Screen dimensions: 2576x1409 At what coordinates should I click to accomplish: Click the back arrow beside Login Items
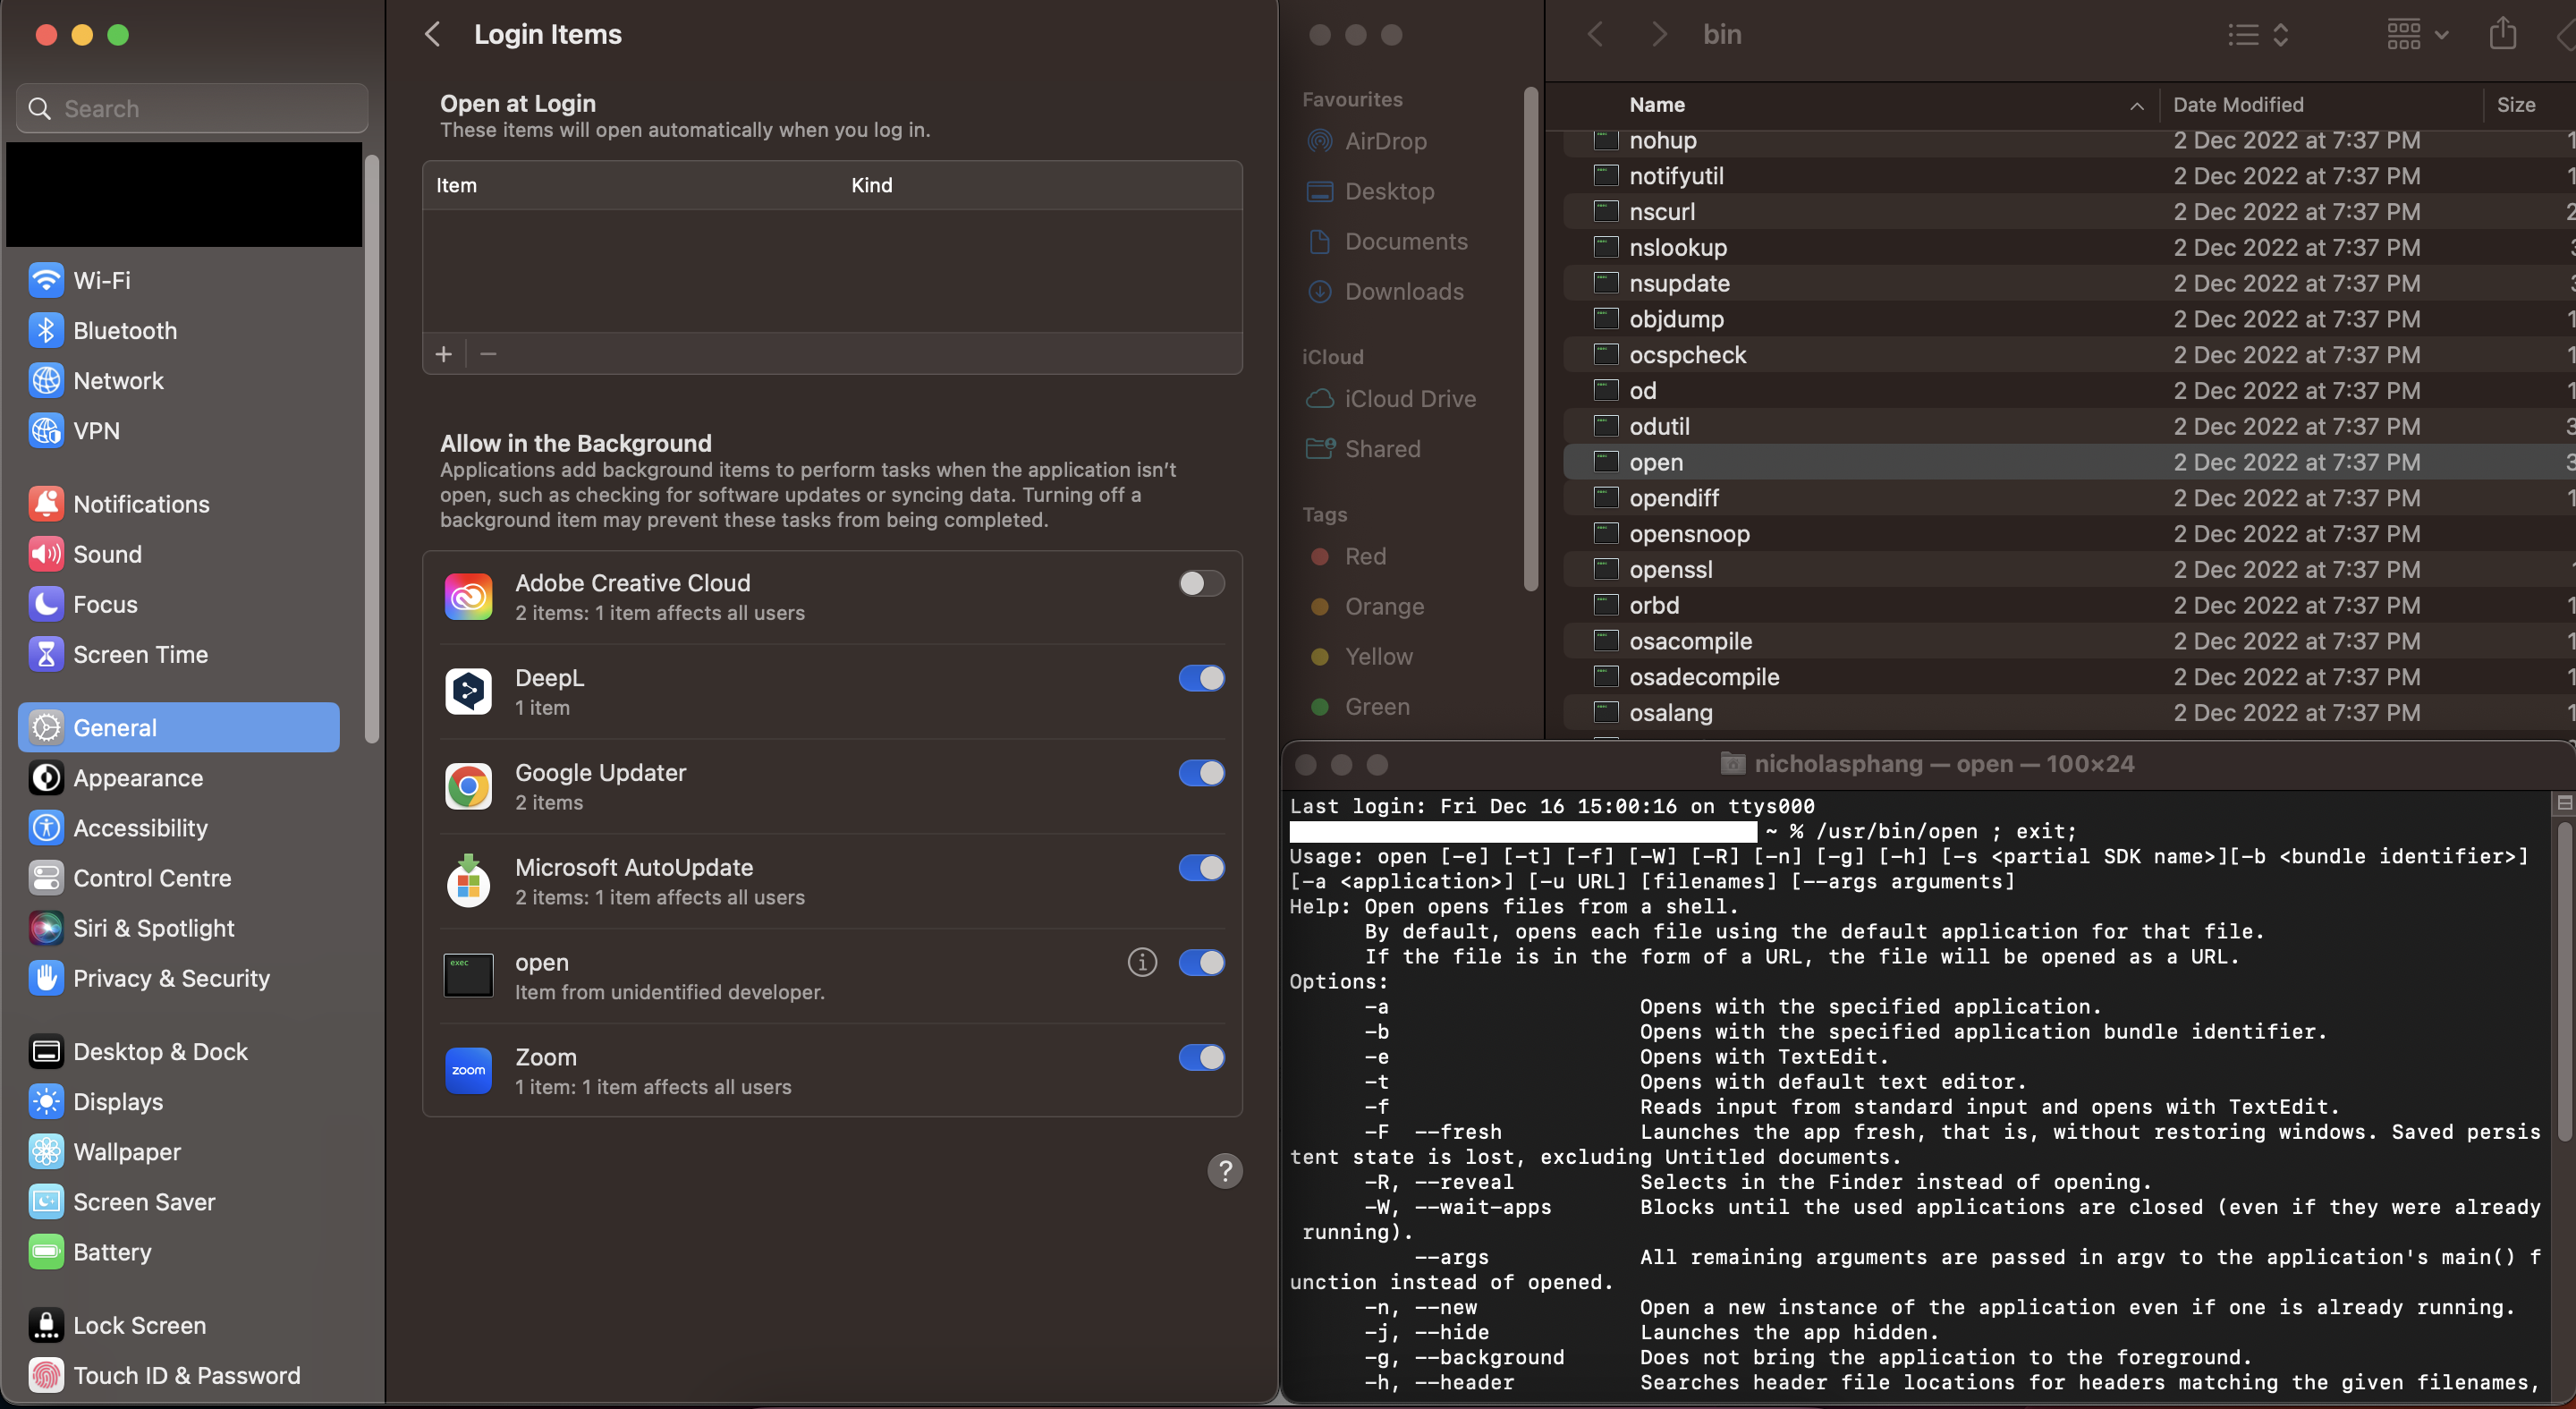point(432,34)
